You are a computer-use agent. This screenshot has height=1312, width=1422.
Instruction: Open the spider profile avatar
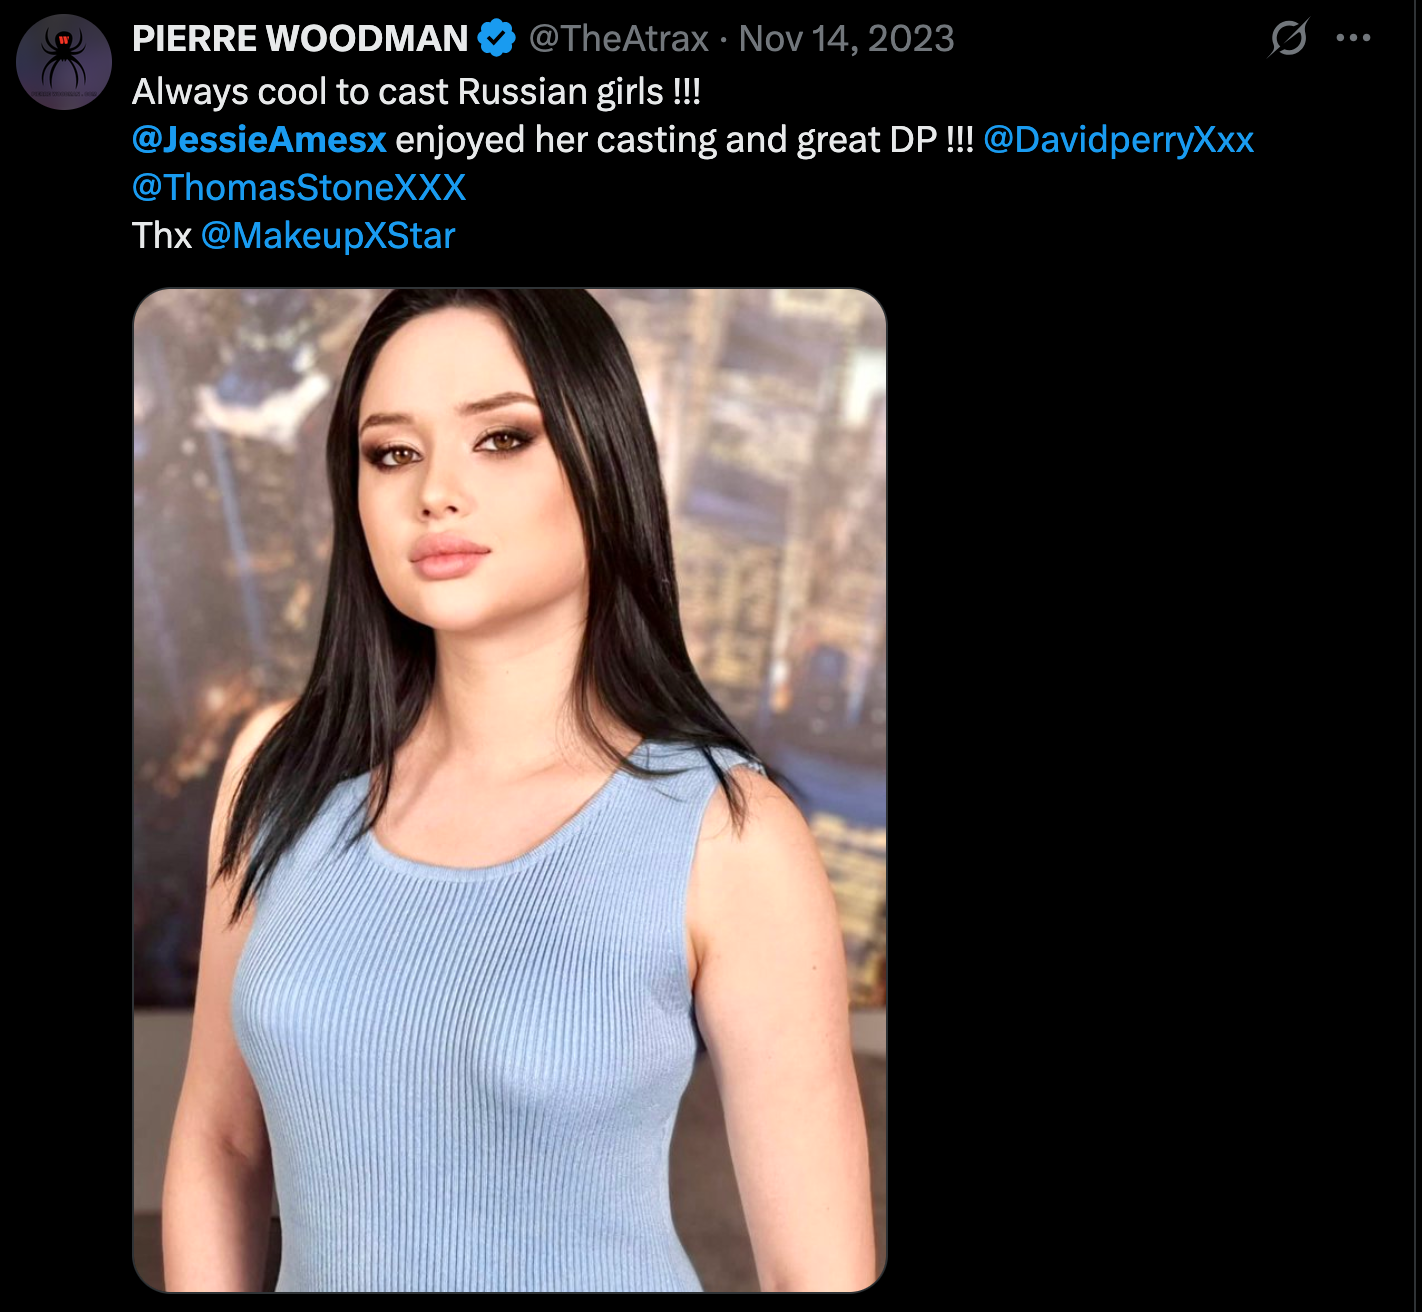click(64, 62)
